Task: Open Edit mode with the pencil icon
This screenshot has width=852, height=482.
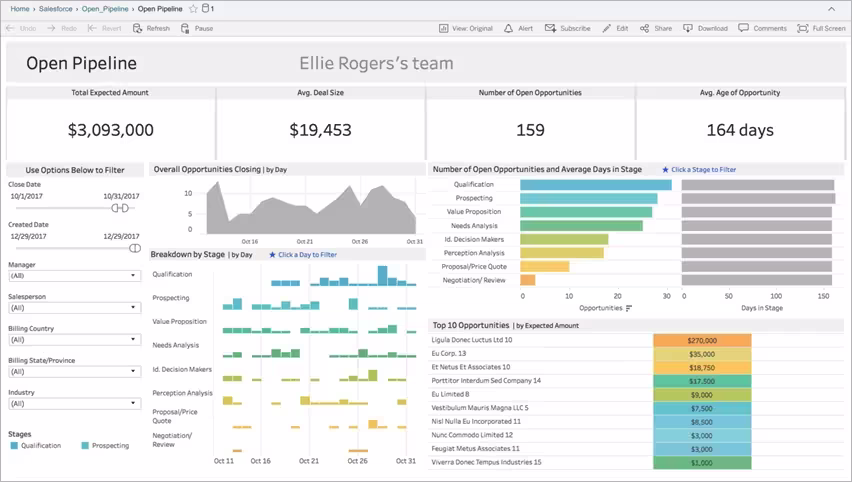Action: [x=607, y=29]
